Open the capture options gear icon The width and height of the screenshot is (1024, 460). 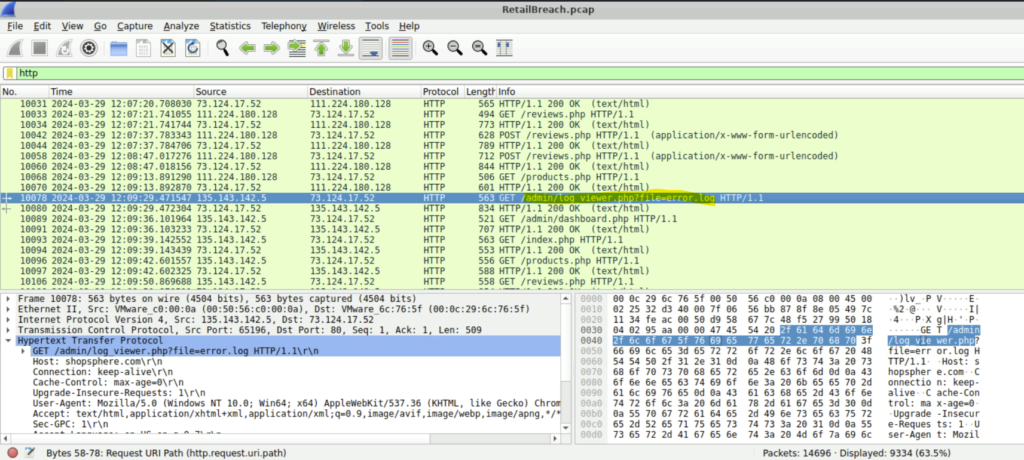[x=88, y=47]
